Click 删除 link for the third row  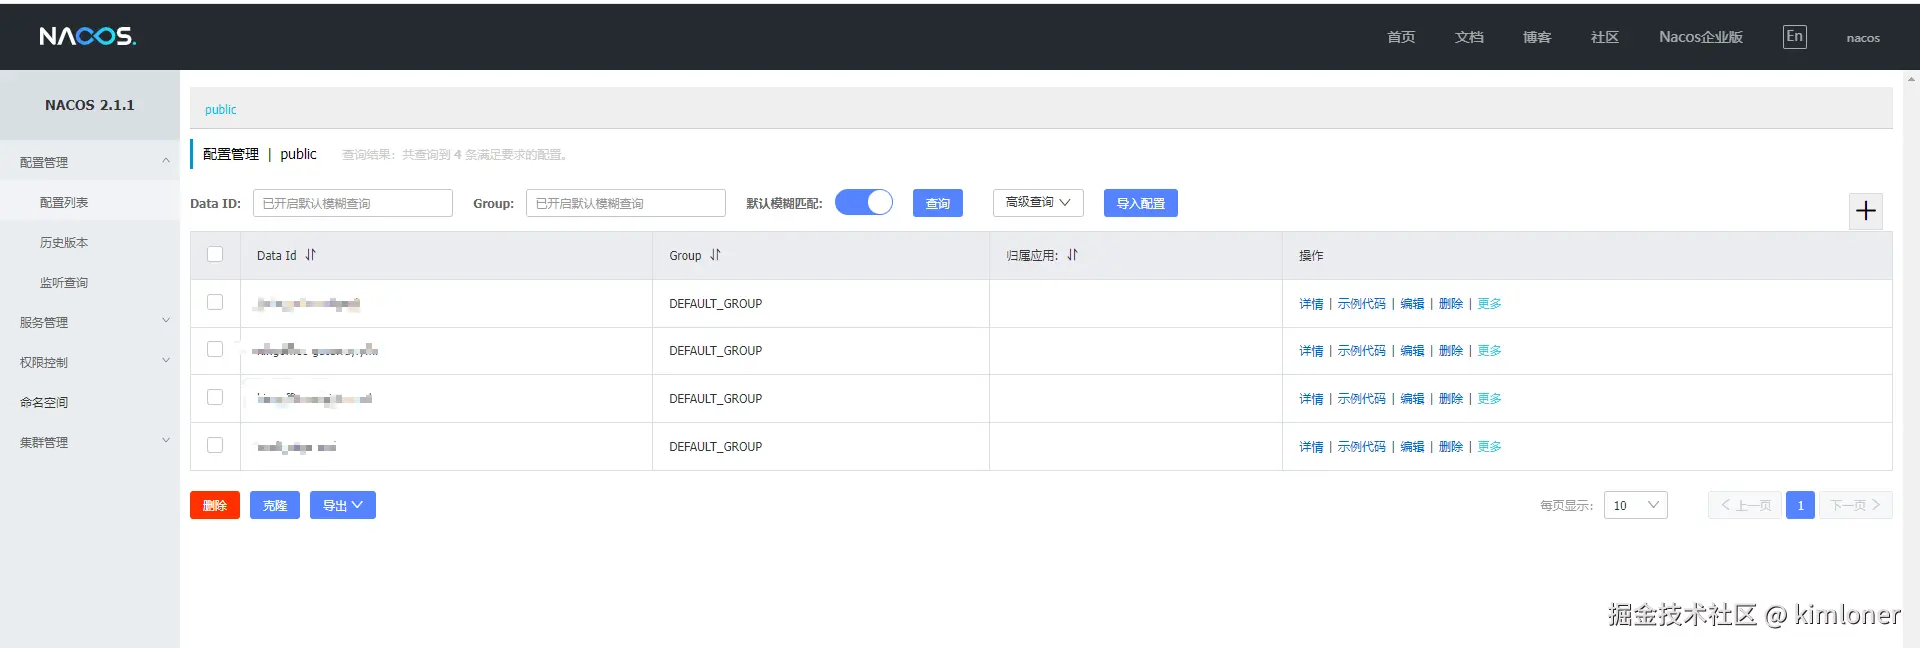point(1451,398)
